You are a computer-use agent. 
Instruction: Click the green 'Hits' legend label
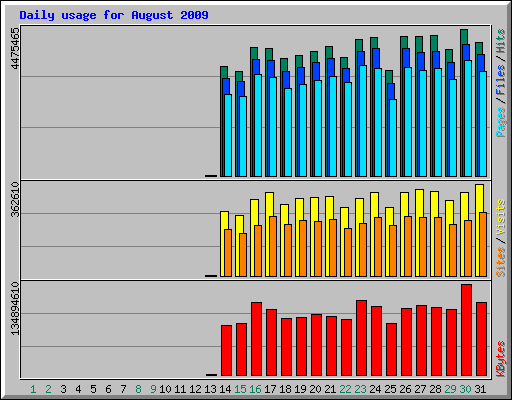(x=500, y=41)
